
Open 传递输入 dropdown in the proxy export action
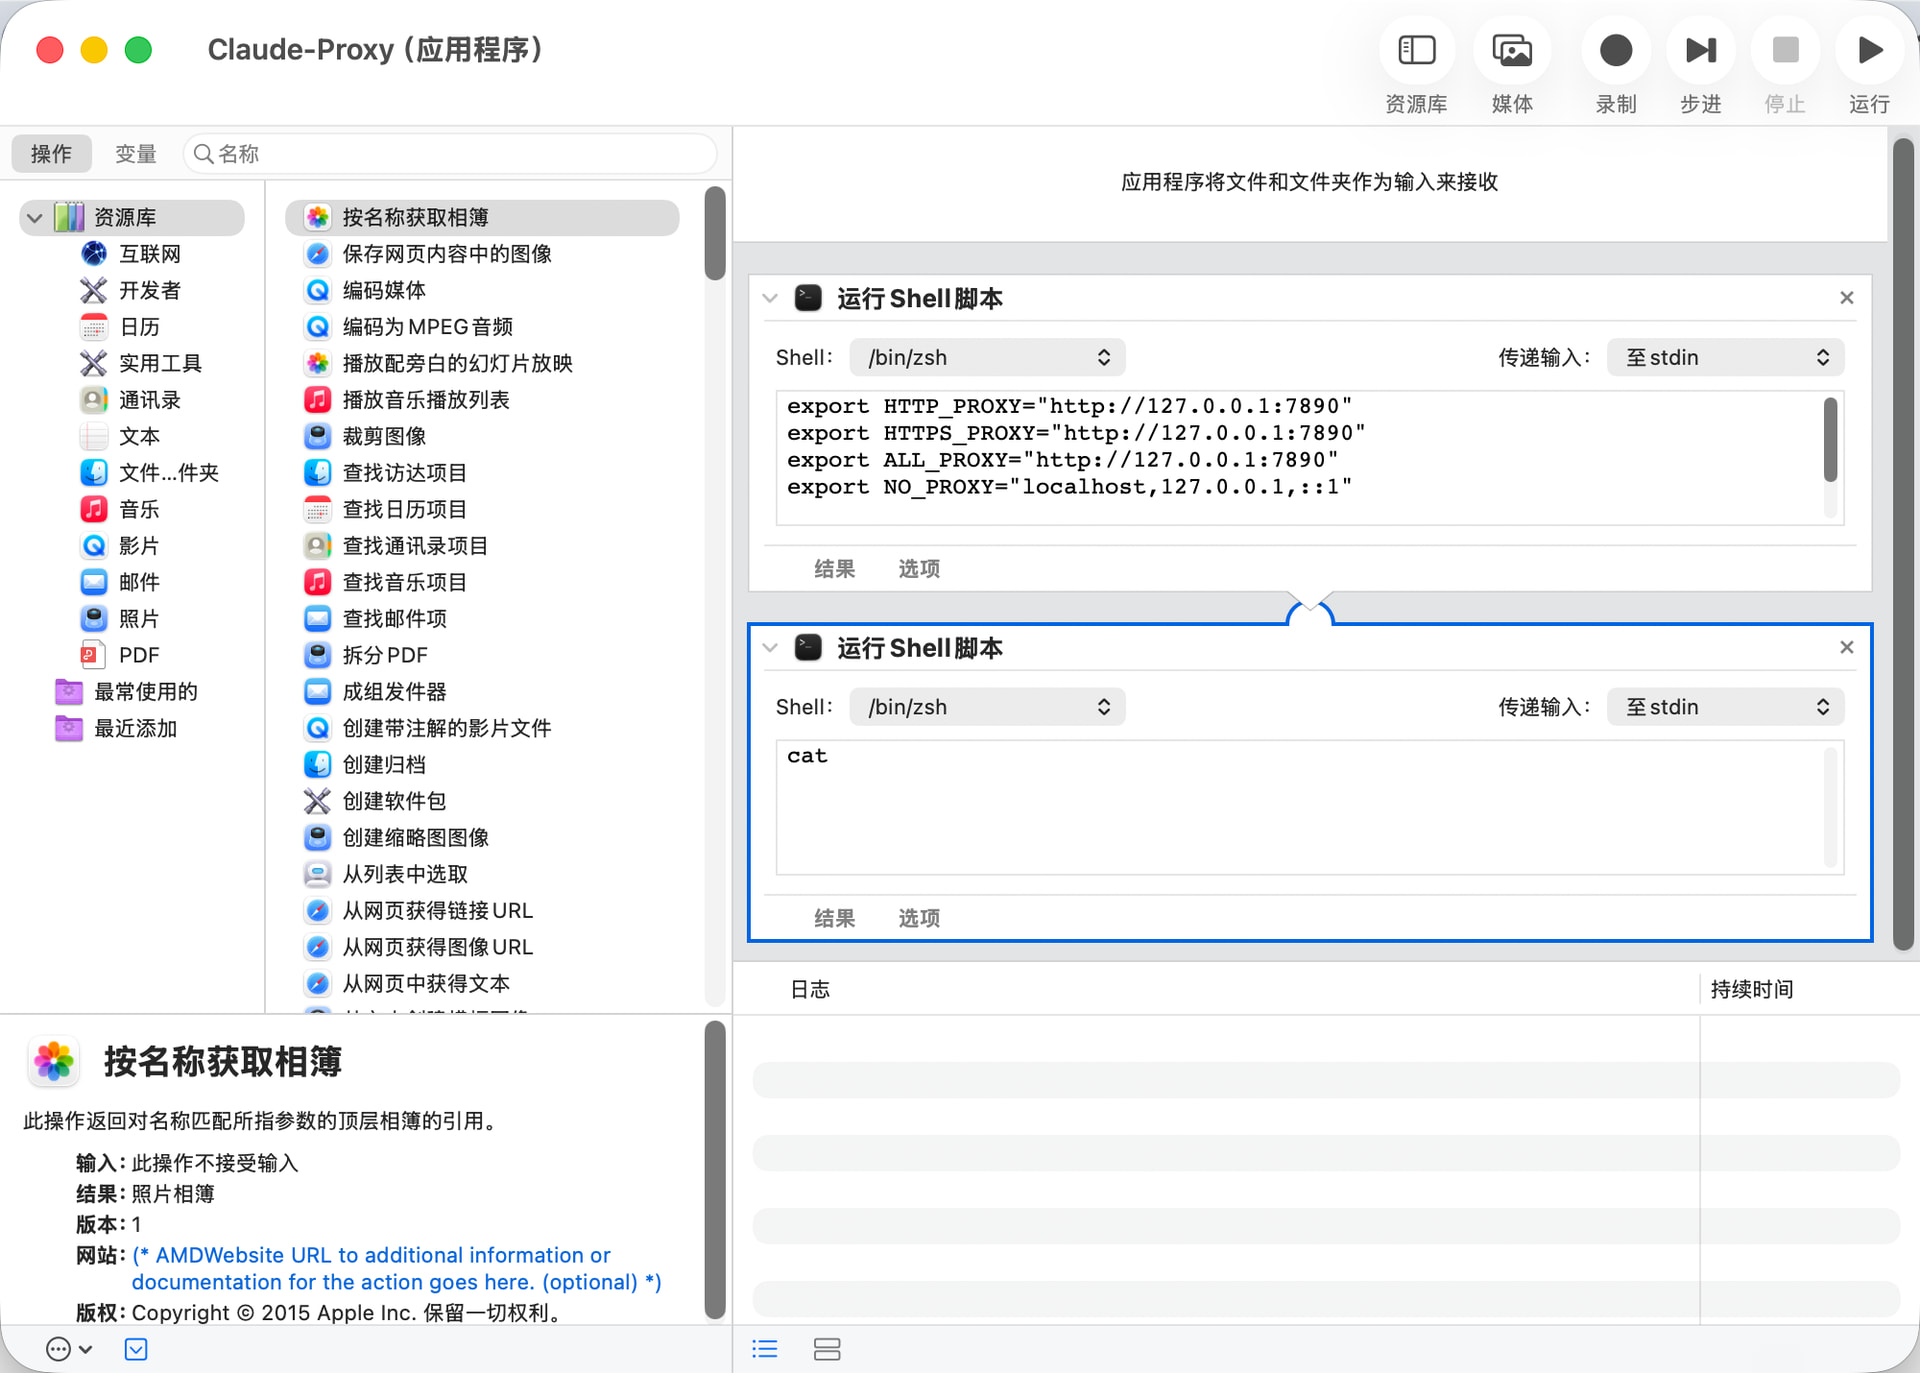(1725, 357)
